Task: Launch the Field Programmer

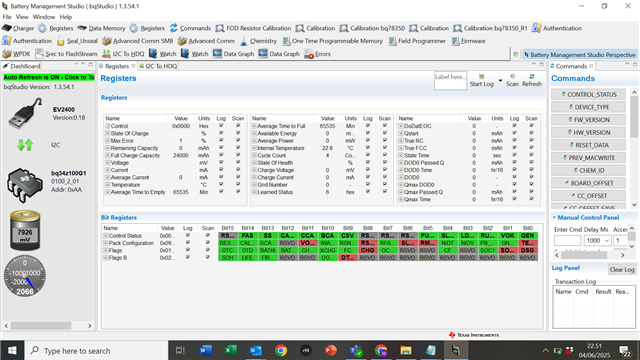Action: [417, 41]
